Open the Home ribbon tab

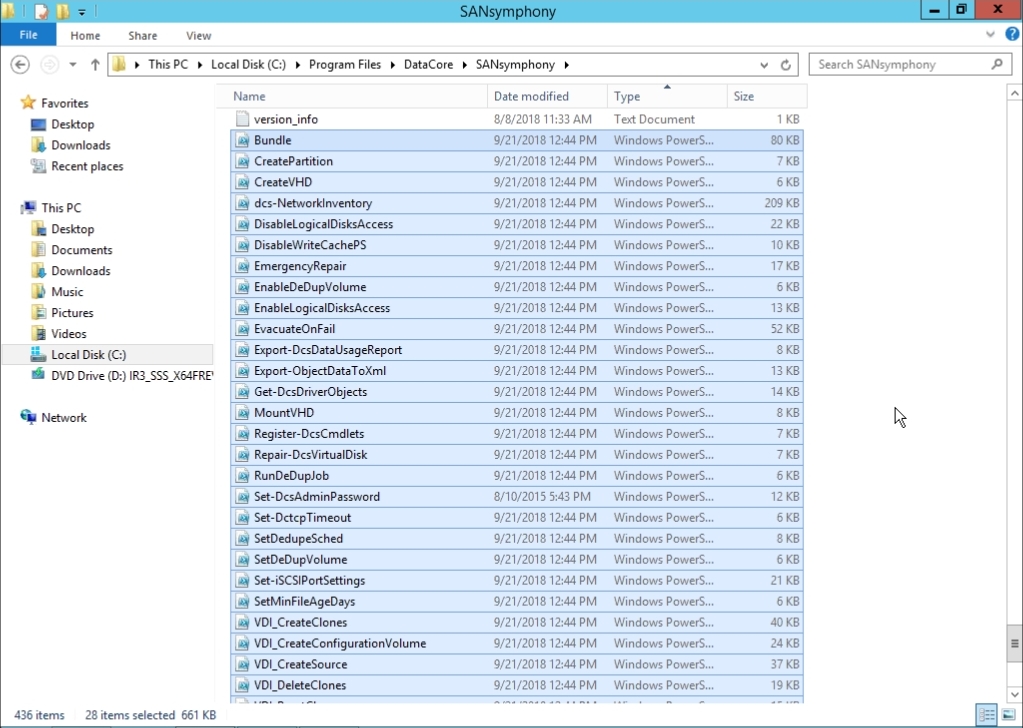[x=85, y=35]
